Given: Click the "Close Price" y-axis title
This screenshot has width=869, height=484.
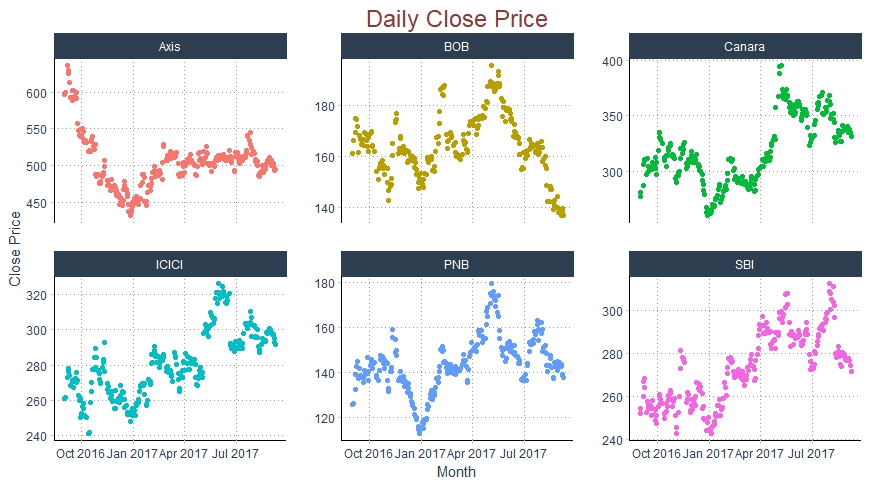Looking at the screenshot, I should (x=14, y=250).
